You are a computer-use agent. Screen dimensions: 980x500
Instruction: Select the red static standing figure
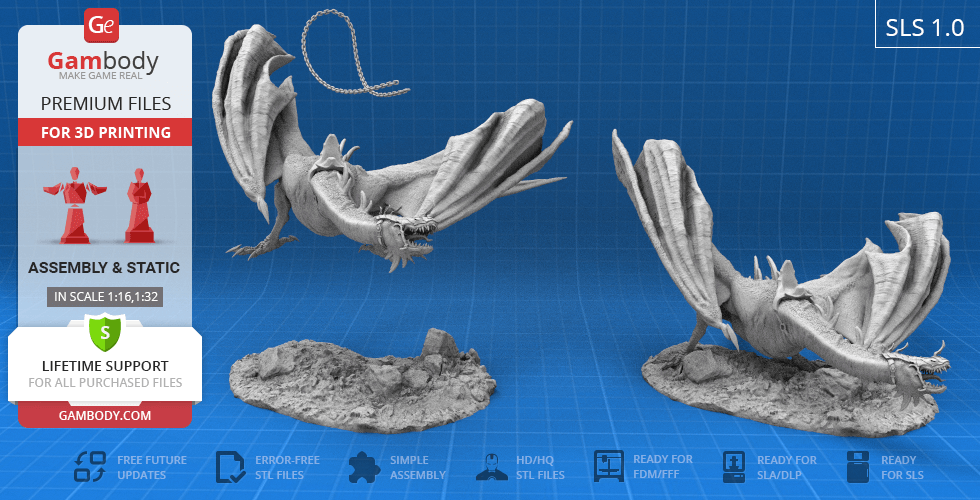pyautogui.click(x=138, y=204)
